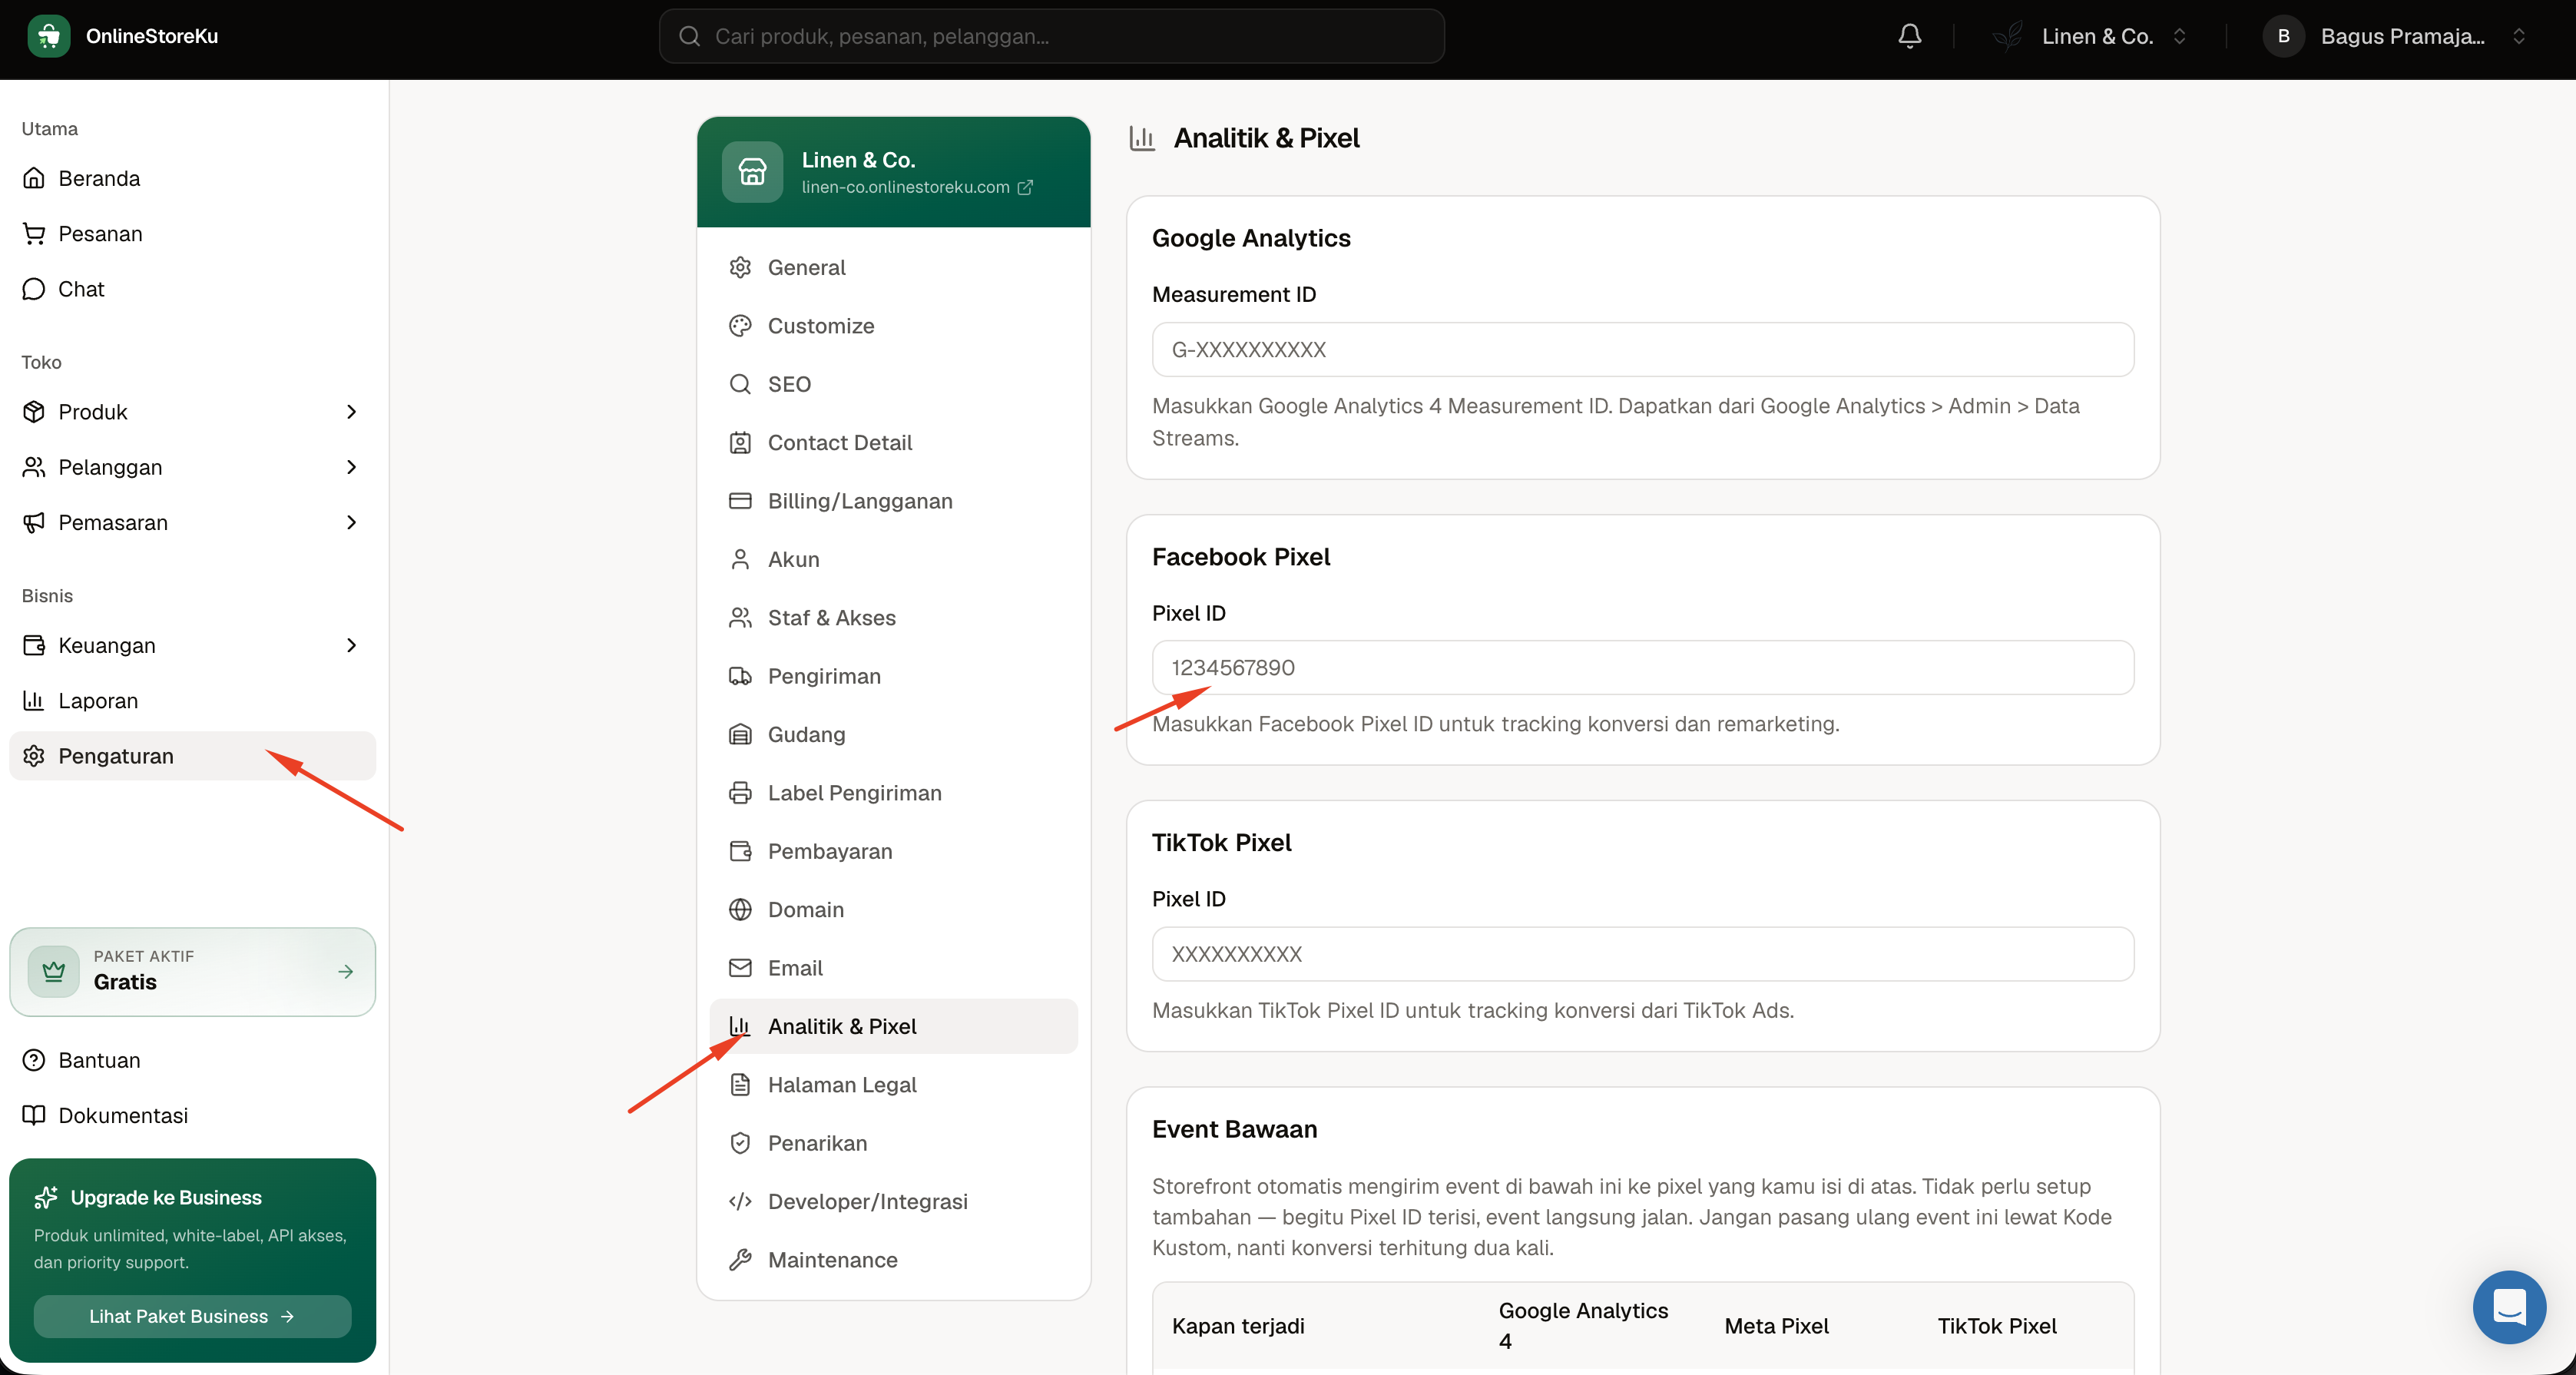Open the notifications bell
This screenshot has height=1375, width=2576.
tap(1909, 36)
